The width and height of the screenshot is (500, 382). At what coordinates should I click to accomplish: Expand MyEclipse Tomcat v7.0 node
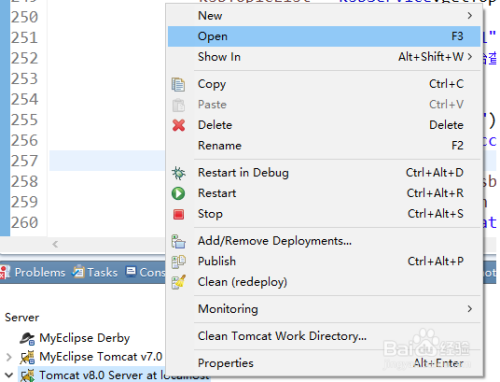click(9, 357)
